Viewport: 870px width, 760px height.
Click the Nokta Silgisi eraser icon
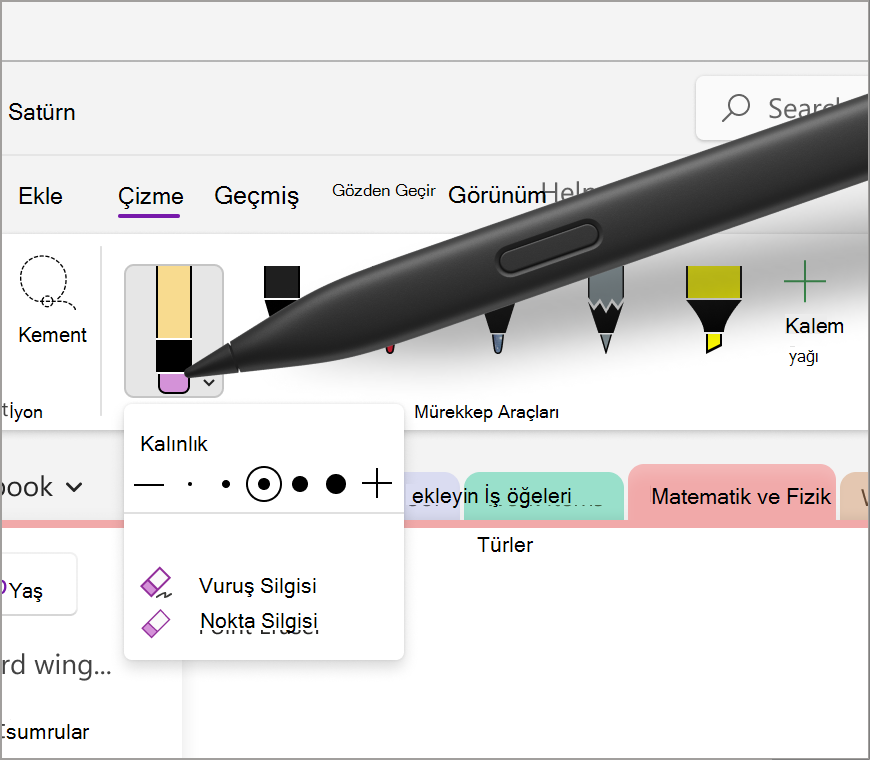pos(156,624)
